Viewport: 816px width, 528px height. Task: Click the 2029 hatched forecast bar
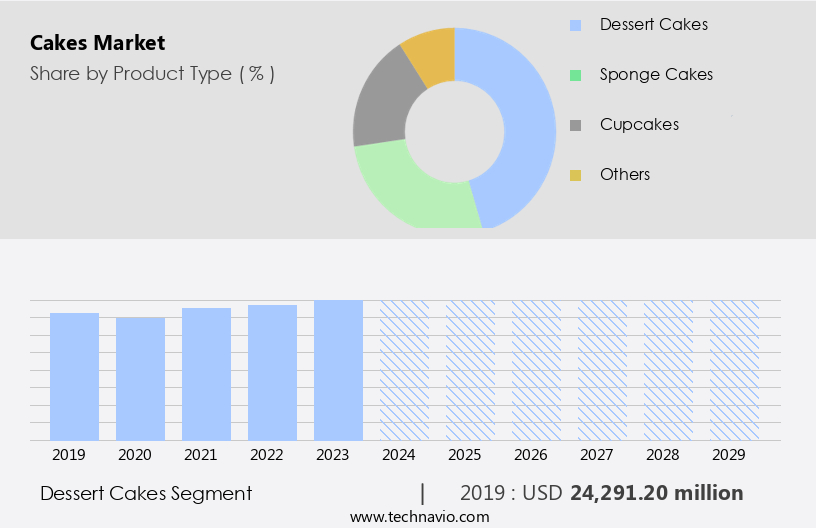click(734, 370)
